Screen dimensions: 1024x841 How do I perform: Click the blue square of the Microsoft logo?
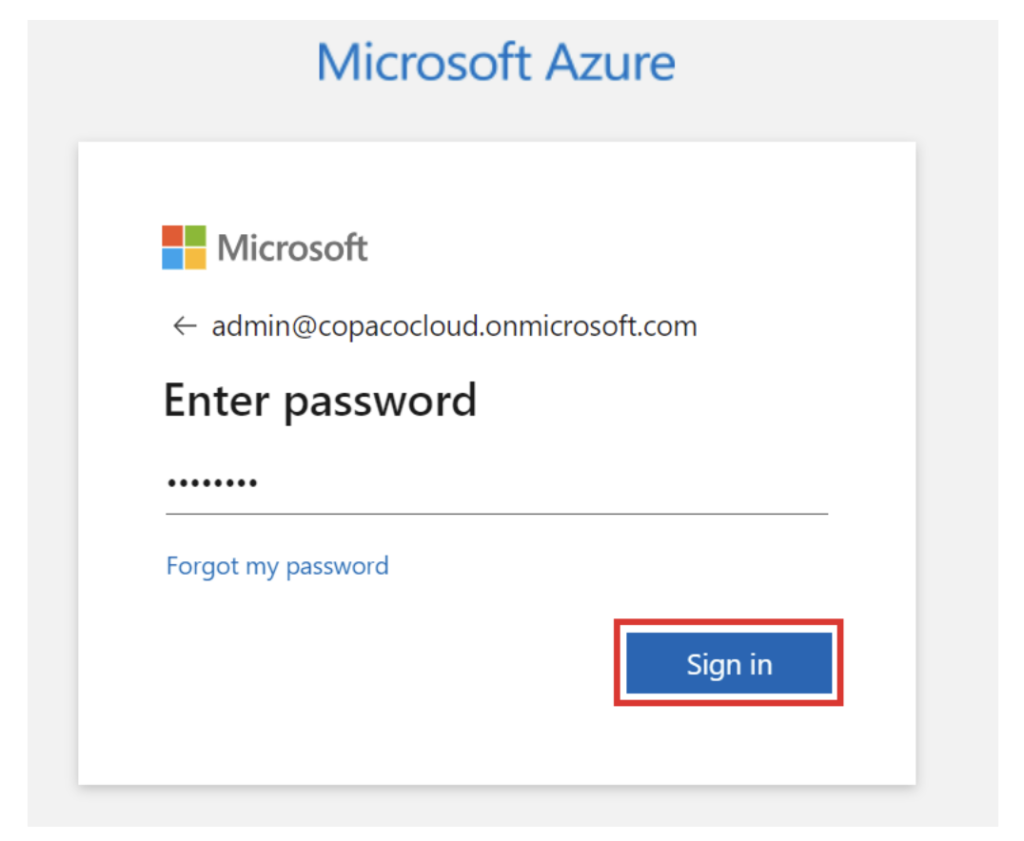pyautogui.click(x=172, y=259)
